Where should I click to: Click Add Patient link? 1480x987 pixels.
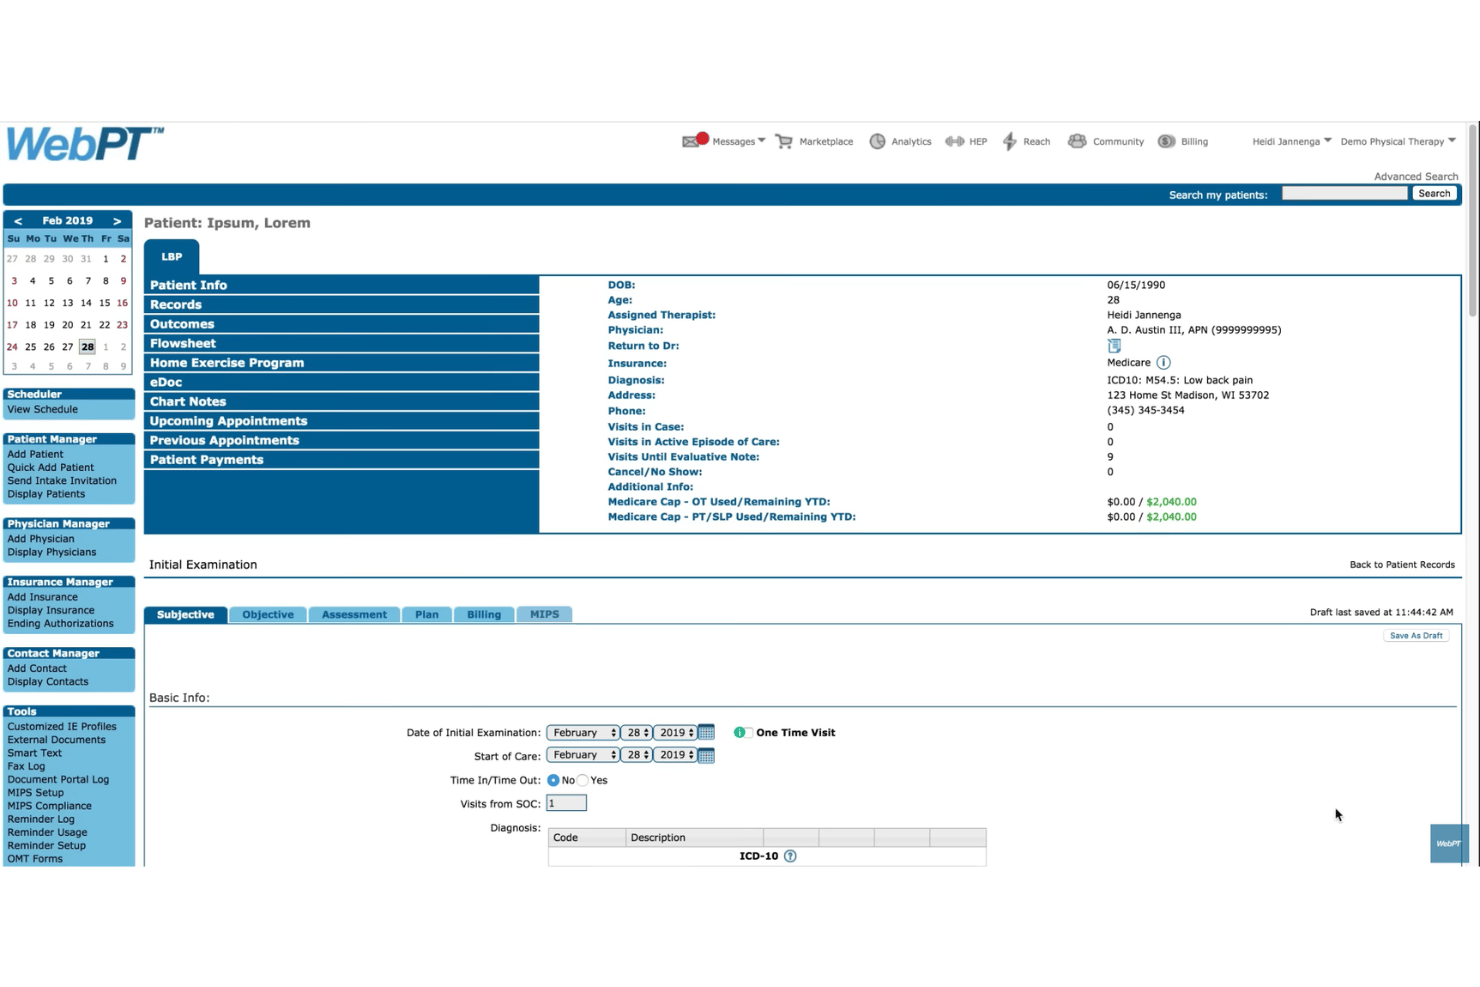pos(35,454)
